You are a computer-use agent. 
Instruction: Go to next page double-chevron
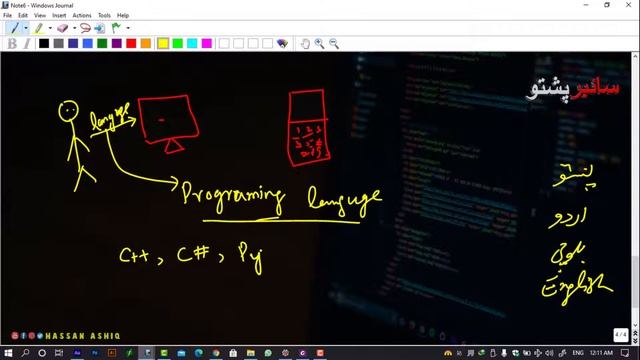pos(635,340)
